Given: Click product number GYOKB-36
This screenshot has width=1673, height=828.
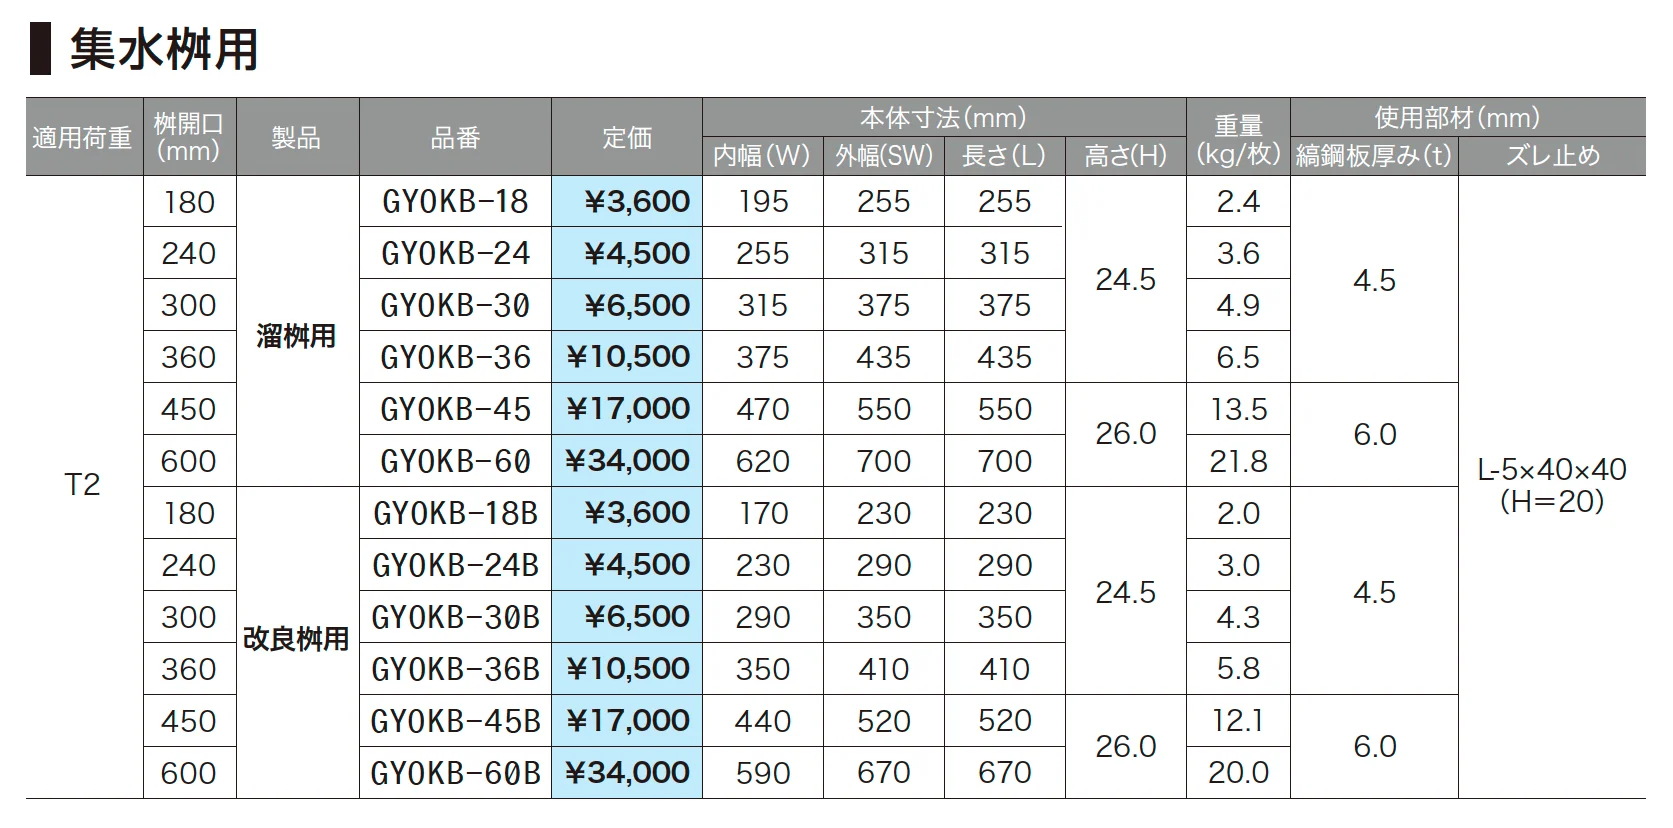Looking at the screenshot, I should pyautogui.click(x=455, y=358).
